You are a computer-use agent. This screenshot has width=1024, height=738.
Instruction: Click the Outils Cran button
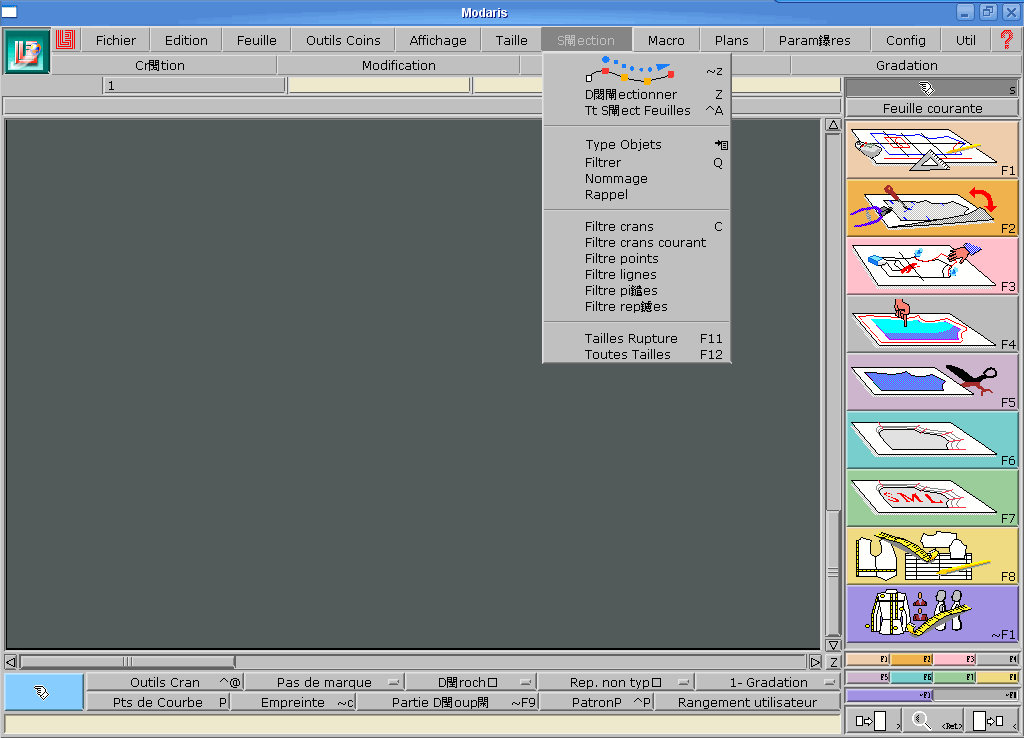(x=165, y=682)
